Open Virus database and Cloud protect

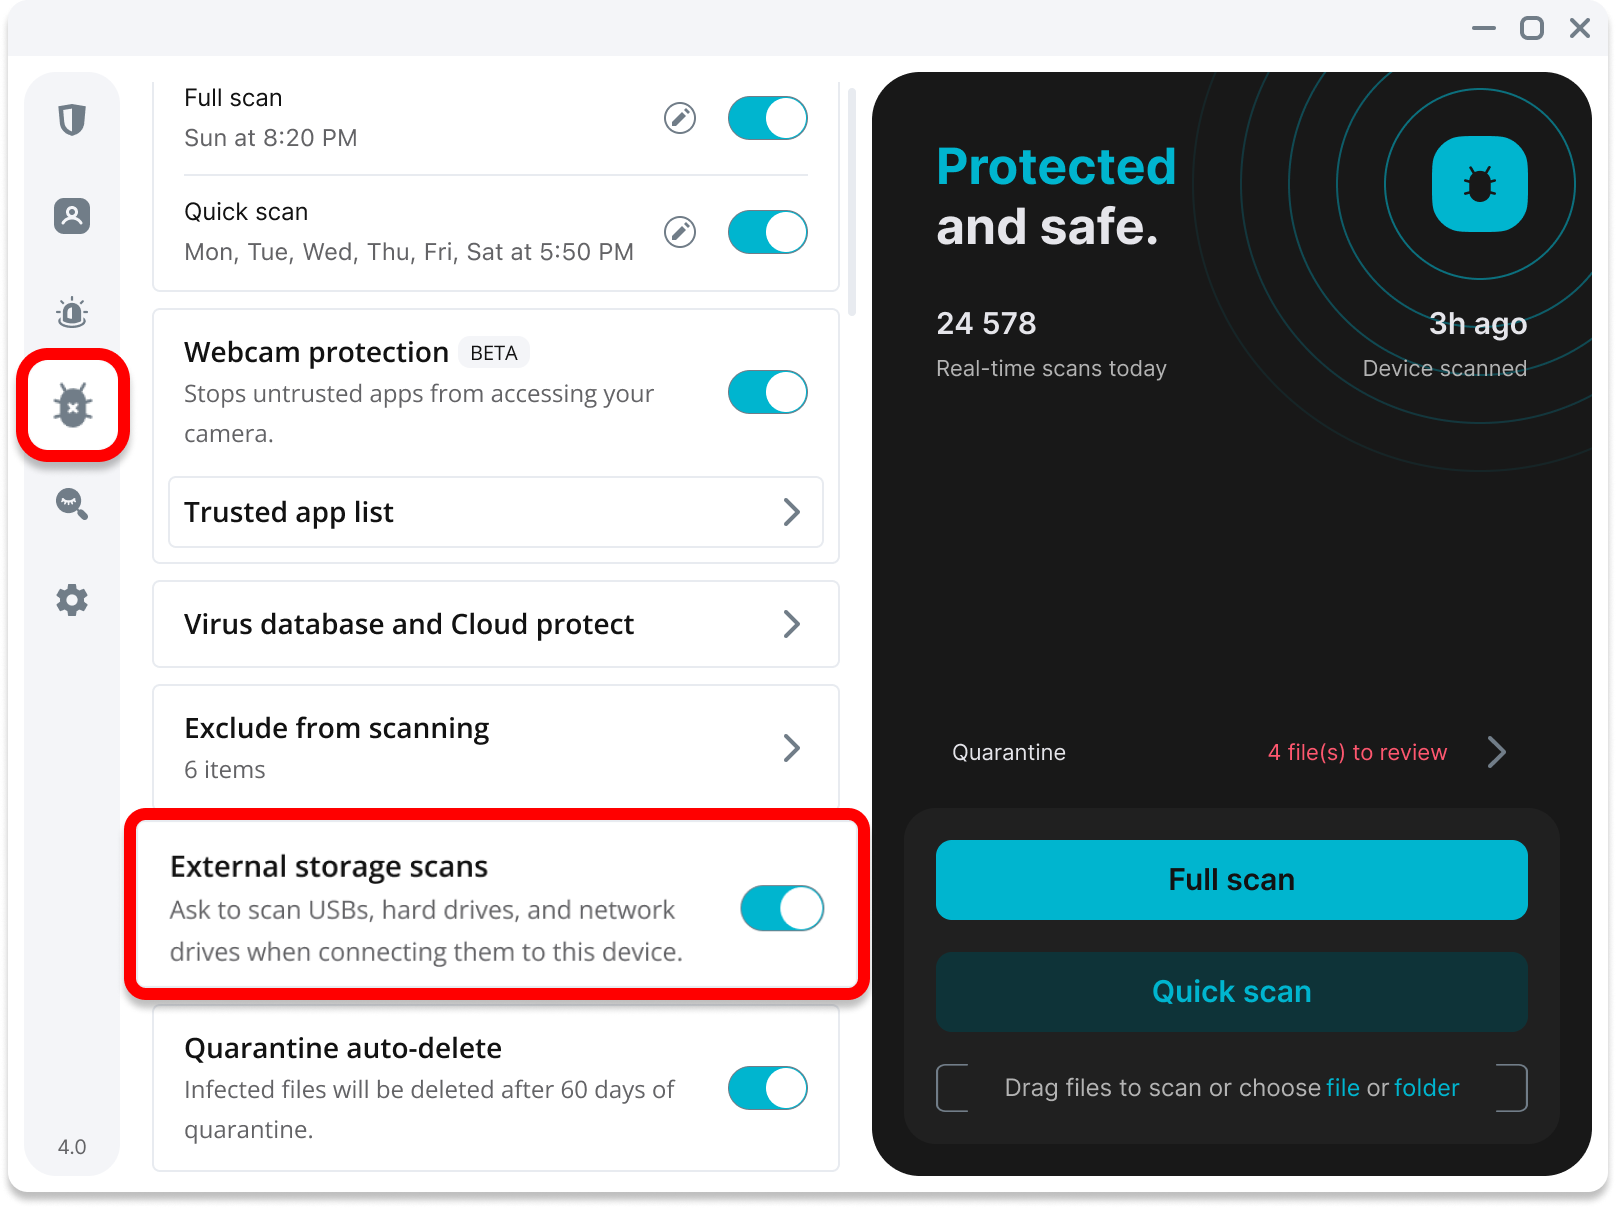496,624
